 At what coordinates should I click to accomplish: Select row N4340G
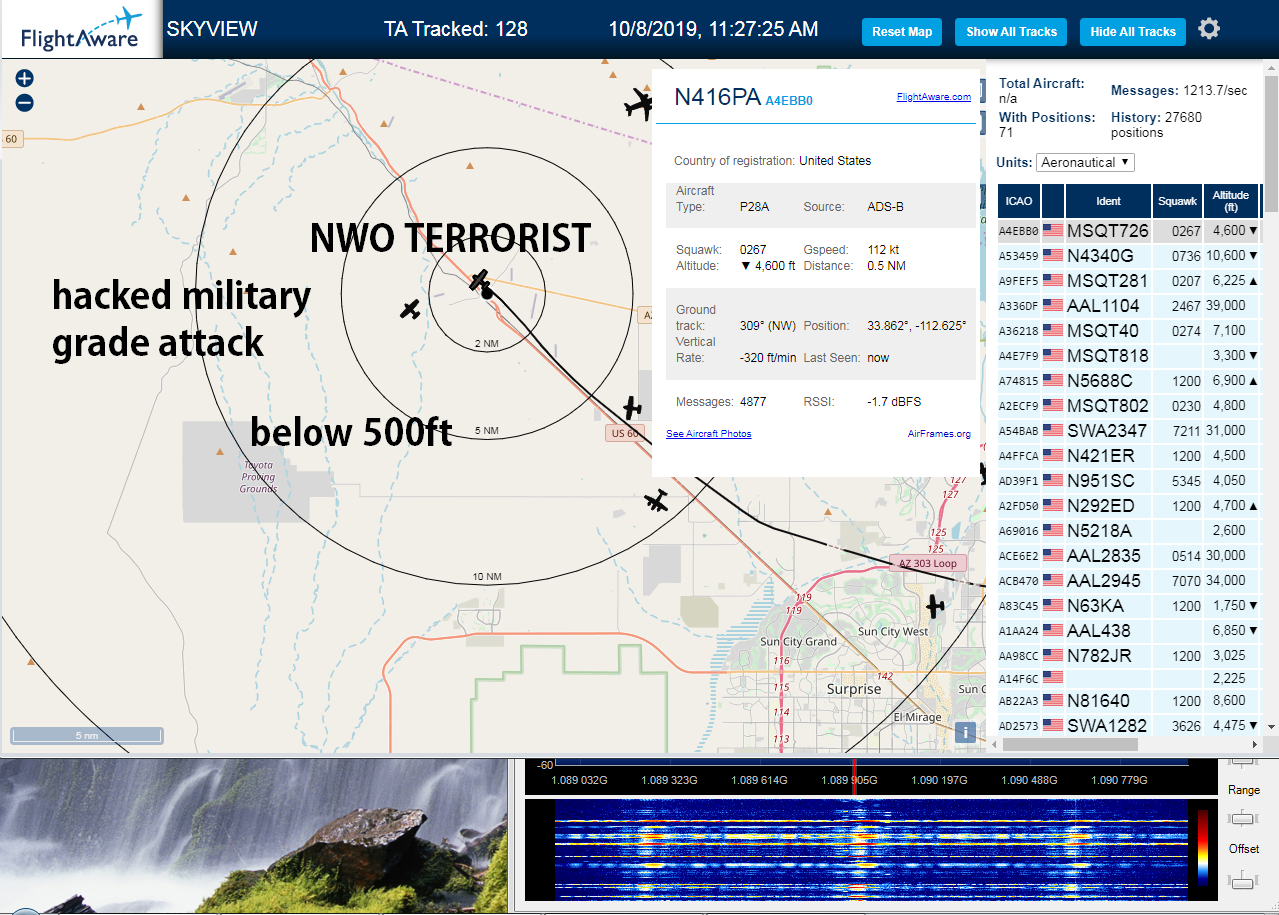(x=1128, y=256)
